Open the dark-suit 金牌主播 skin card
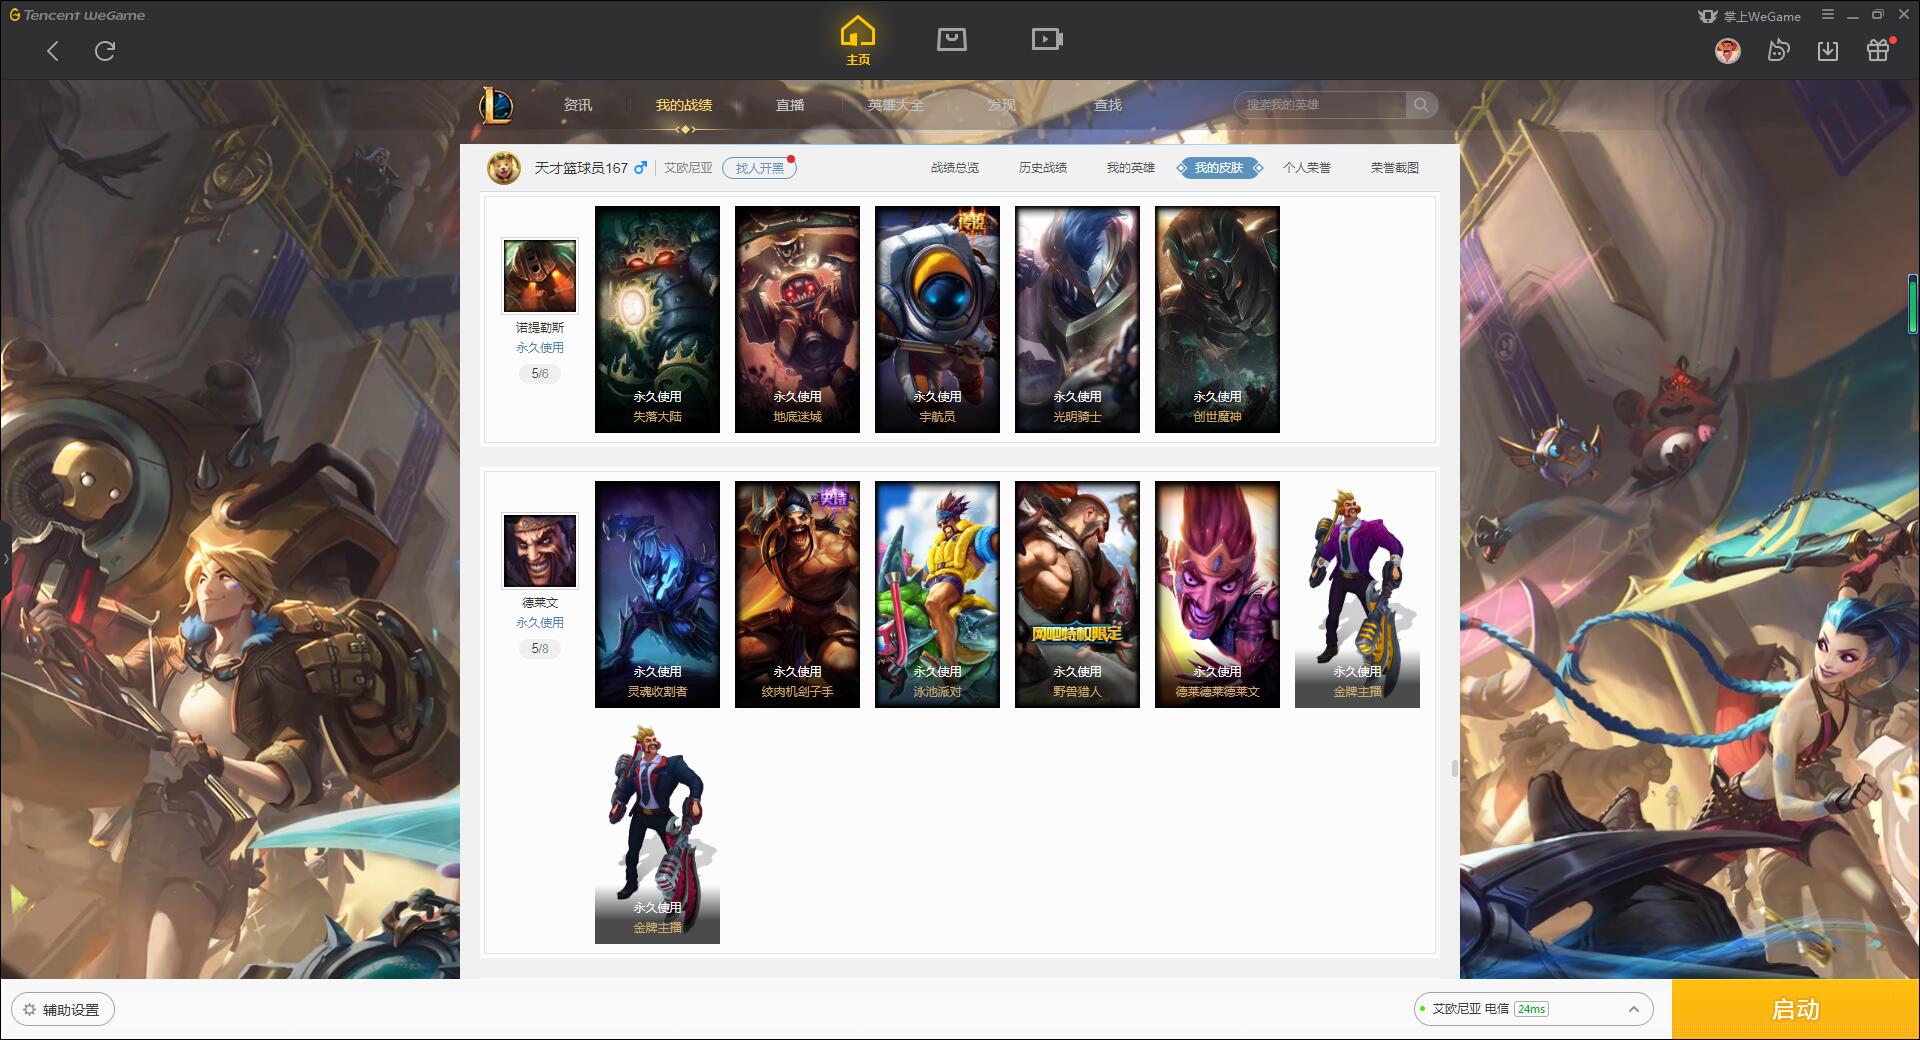 [657, 830]
